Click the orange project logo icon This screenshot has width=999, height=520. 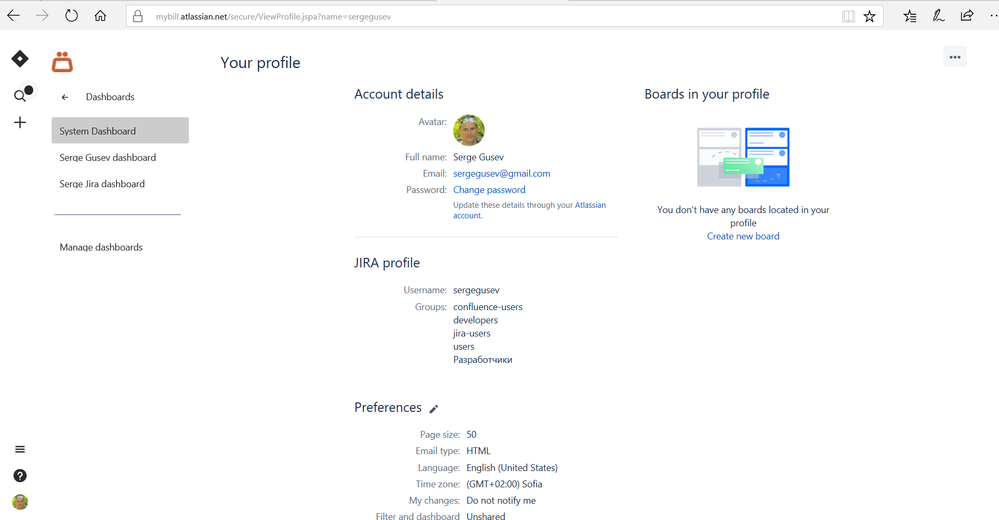62,62
